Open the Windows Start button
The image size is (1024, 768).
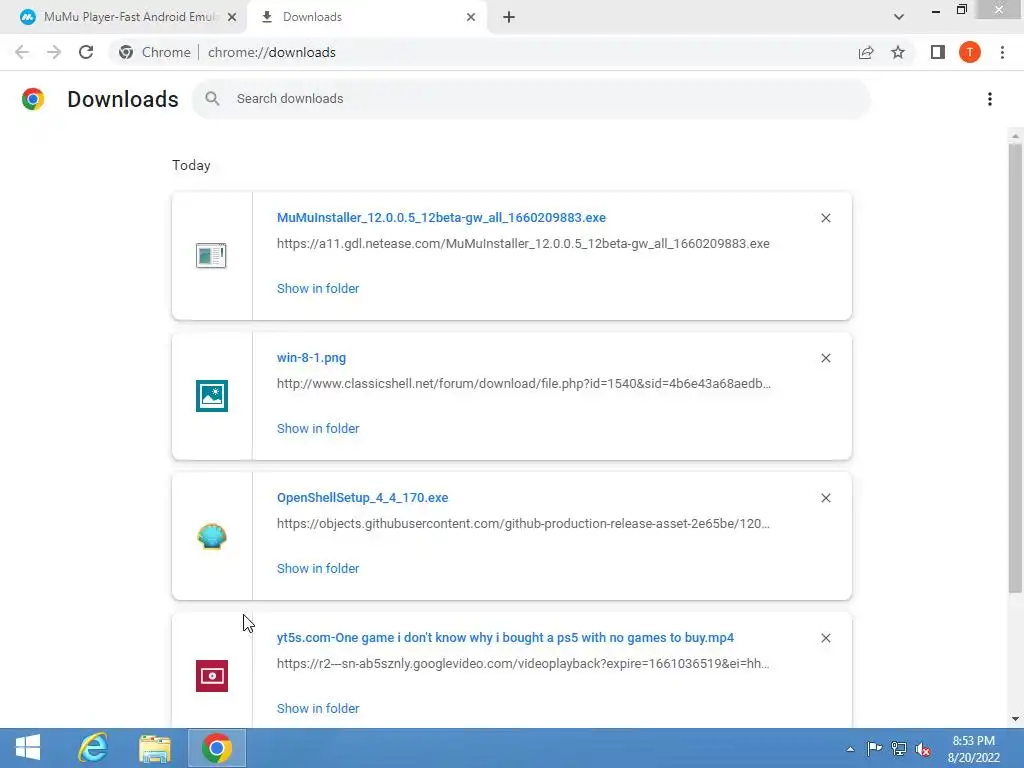point(27,748)
